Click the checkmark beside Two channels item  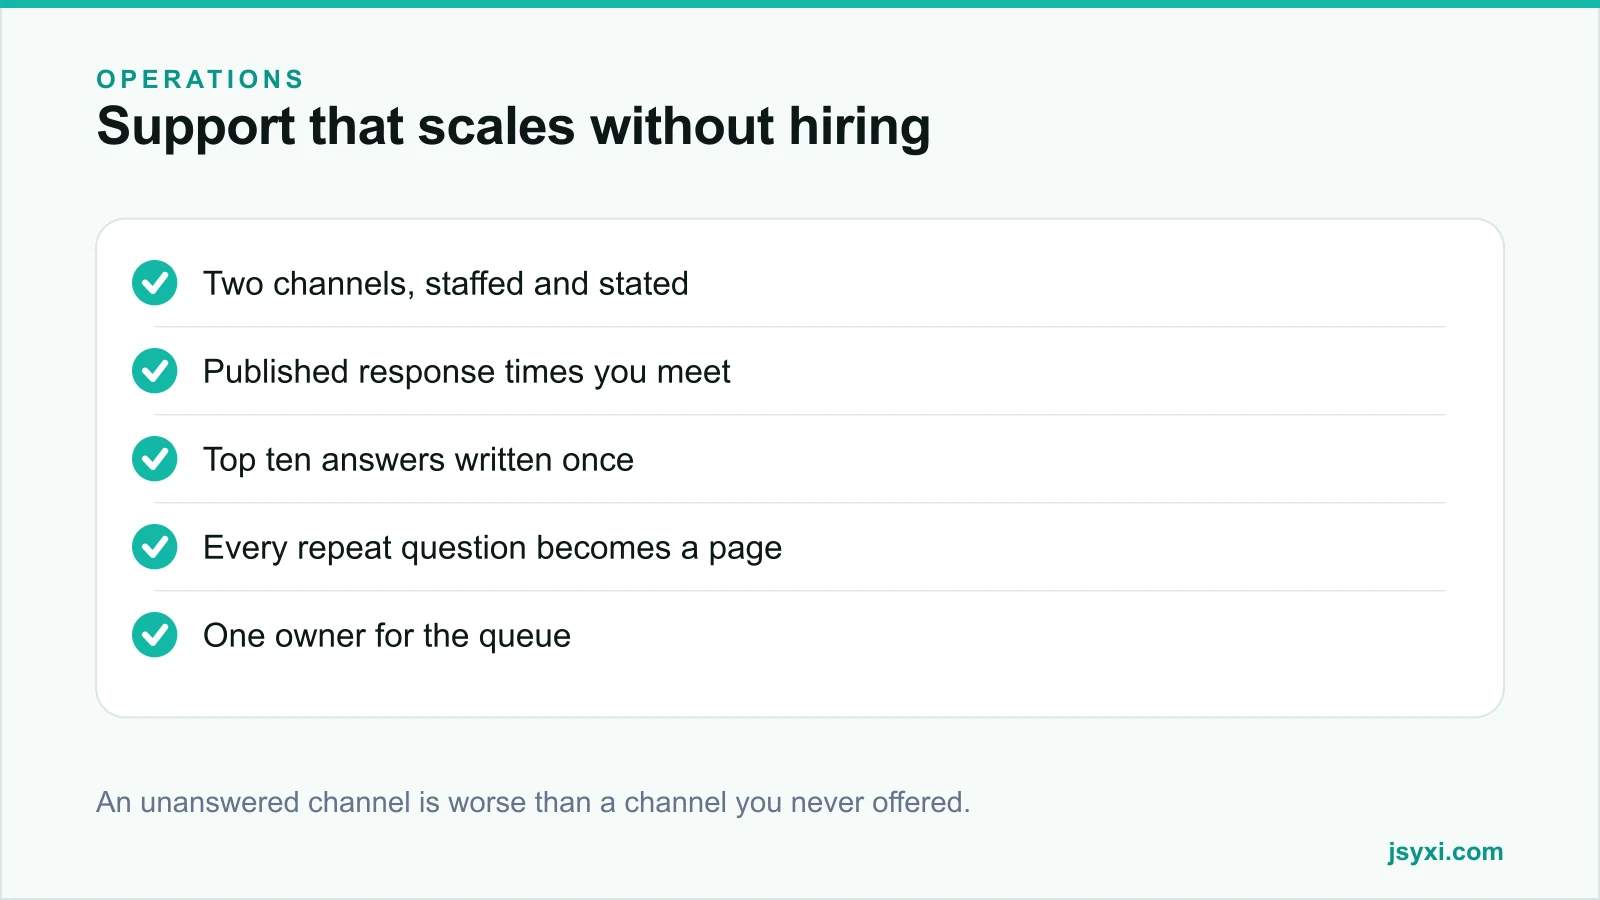[155, 283]
